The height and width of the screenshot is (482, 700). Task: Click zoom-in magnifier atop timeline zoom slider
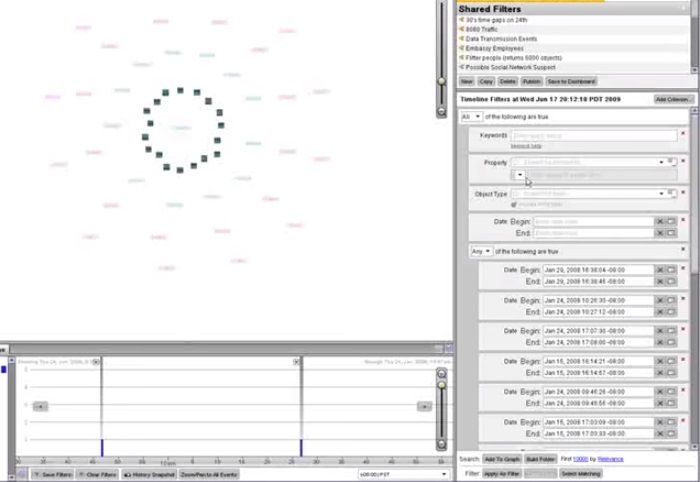click(442, 374)
